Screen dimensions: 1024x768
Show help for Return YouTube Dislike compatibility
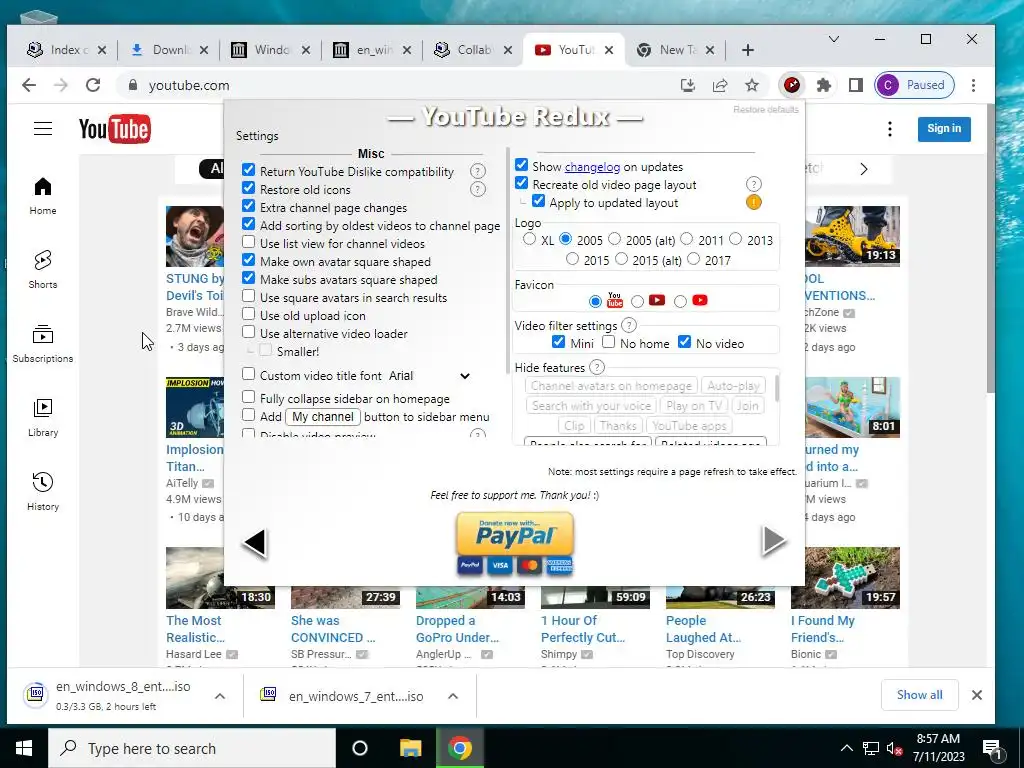pyautogui.click(x=478, y=171)
